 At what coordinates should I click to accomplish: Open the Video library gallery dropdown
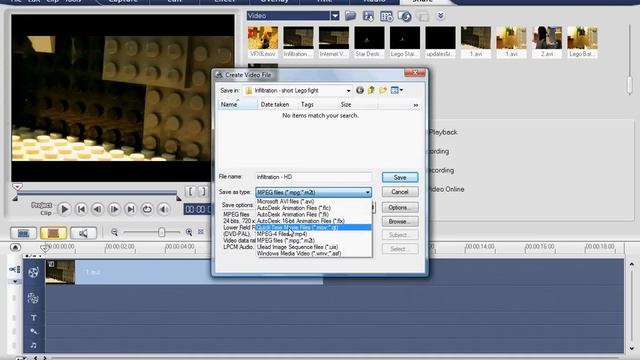pos(335,16)
